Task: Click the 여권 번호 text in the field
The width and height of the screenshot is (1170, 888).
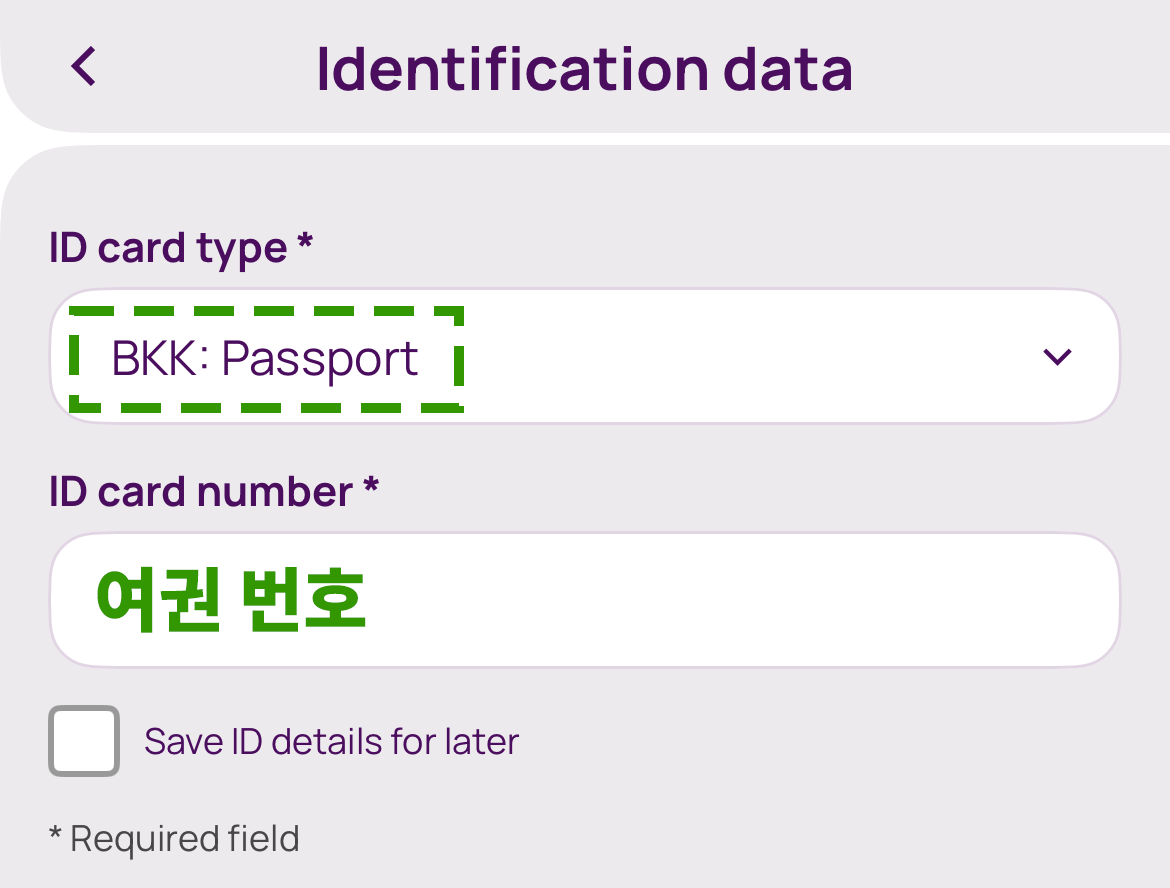Action: (230, 600)
